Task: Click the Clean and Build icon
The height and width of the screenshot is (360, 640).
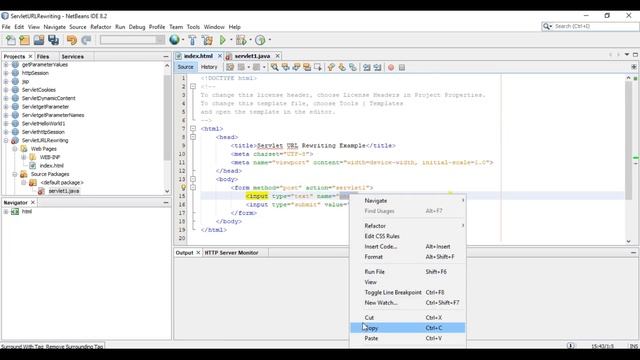Action: pyautogui.click(x=207, y=40)
